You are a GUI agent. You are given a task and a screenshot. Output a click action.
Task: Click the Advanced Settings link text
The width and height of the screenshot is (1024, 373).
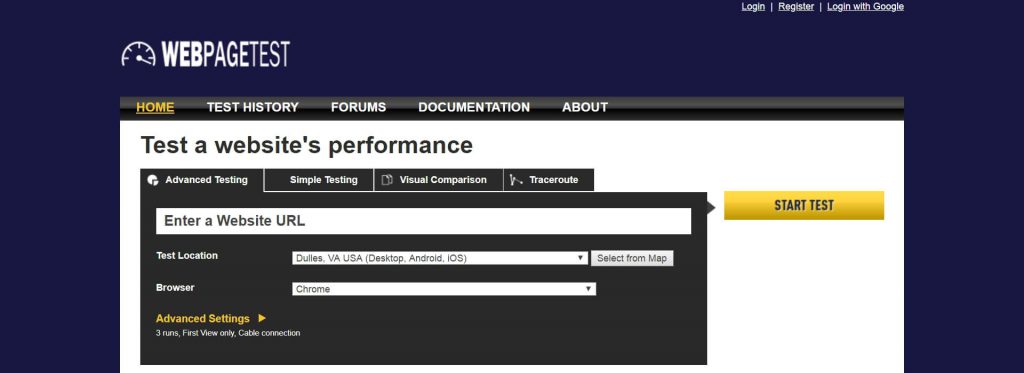click(x=202, y=319)
